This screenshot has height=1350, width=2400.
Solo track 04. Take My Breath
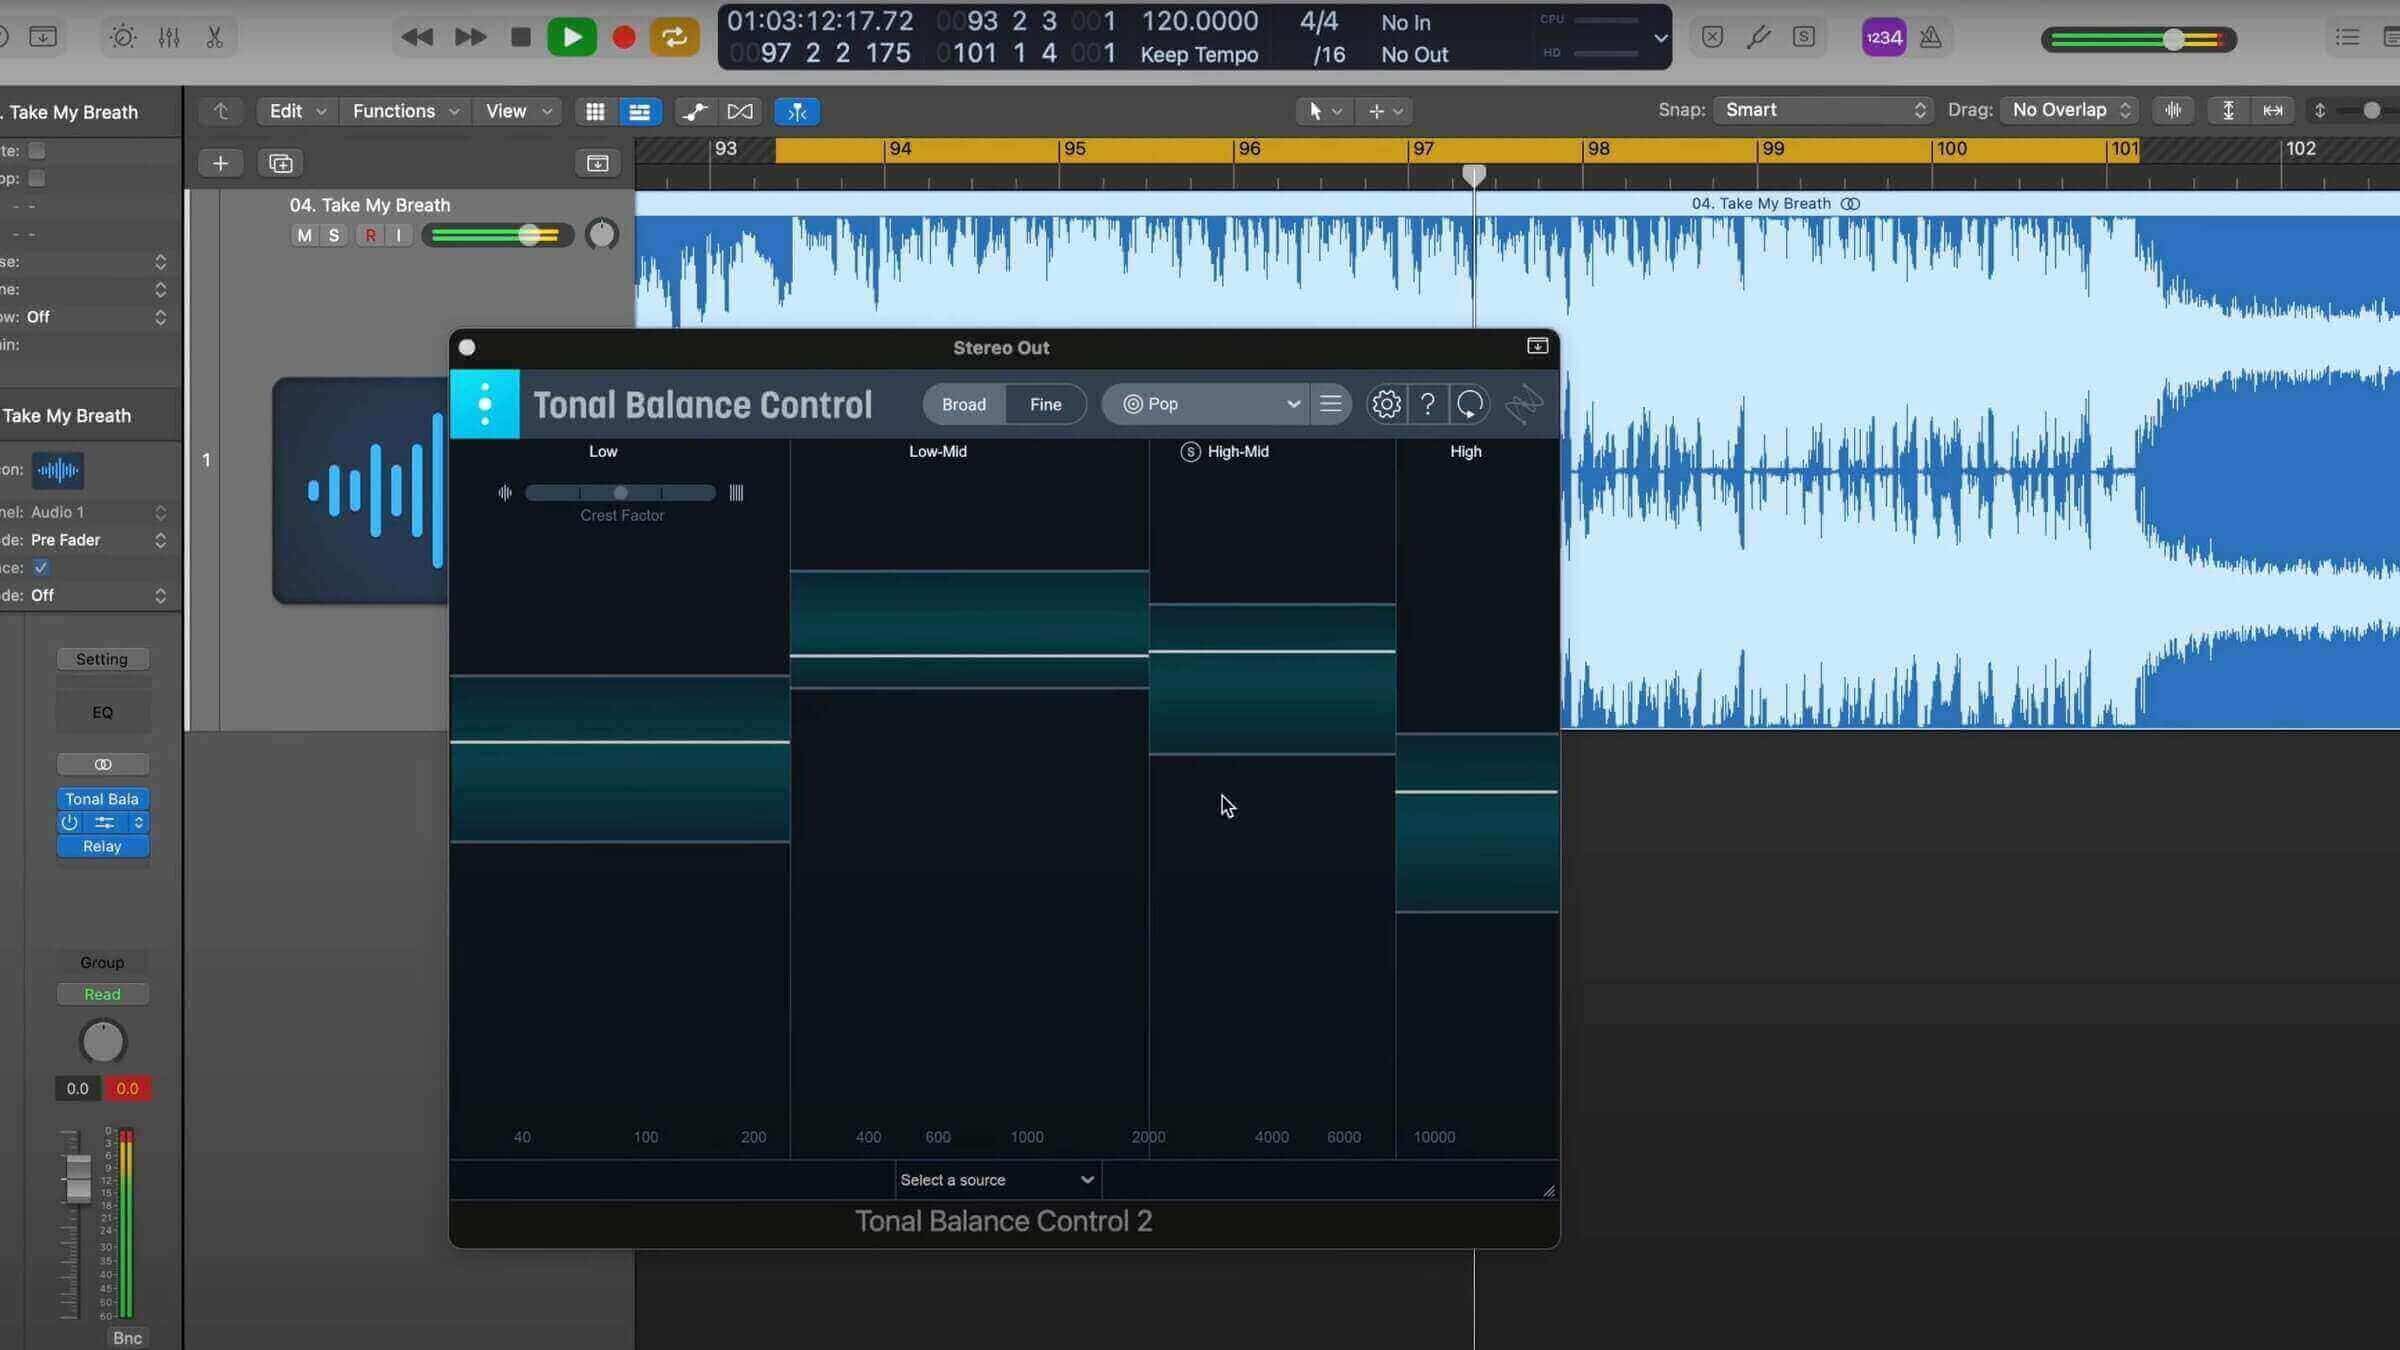[334, 235]
